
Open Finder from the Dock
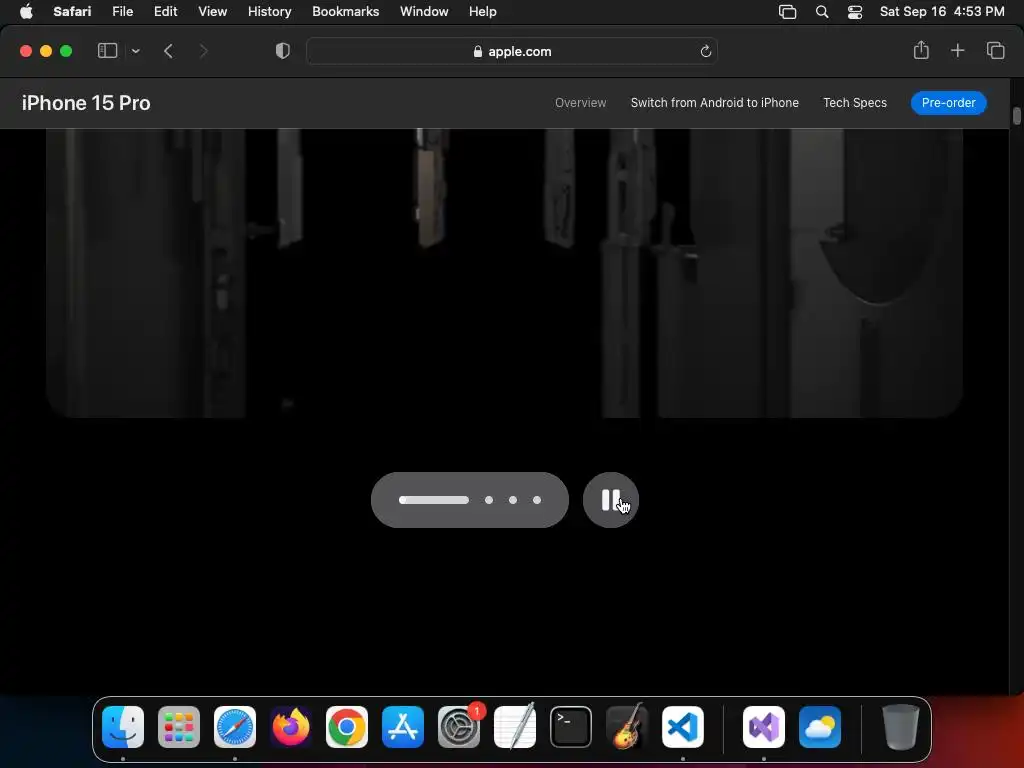pyautogui.click(x=123, y=727)
